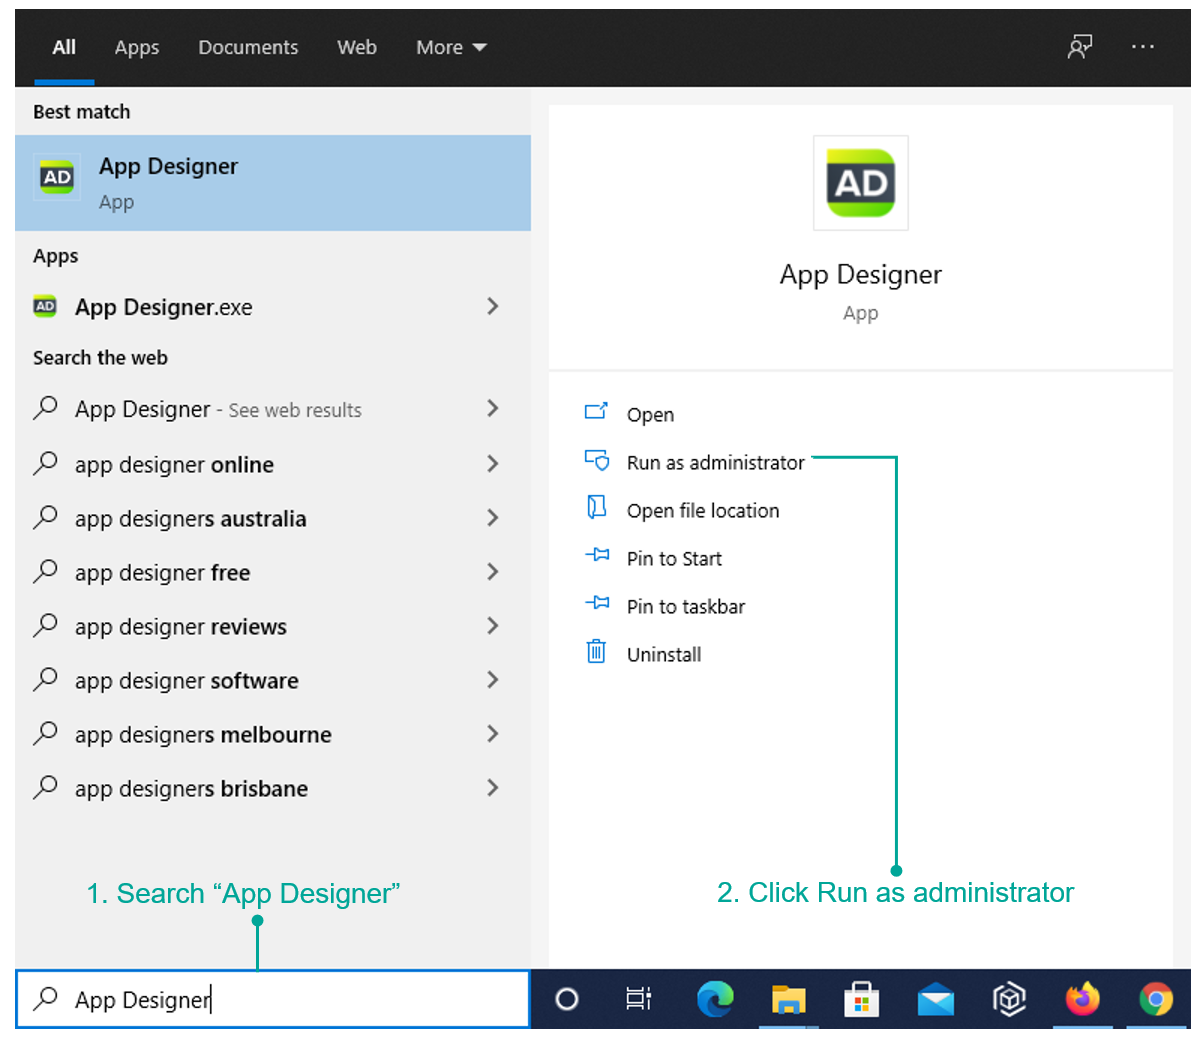Viewport: 1200px width, 1040px height.
Task: Expand the More filter dropdown
Action: 451,47
